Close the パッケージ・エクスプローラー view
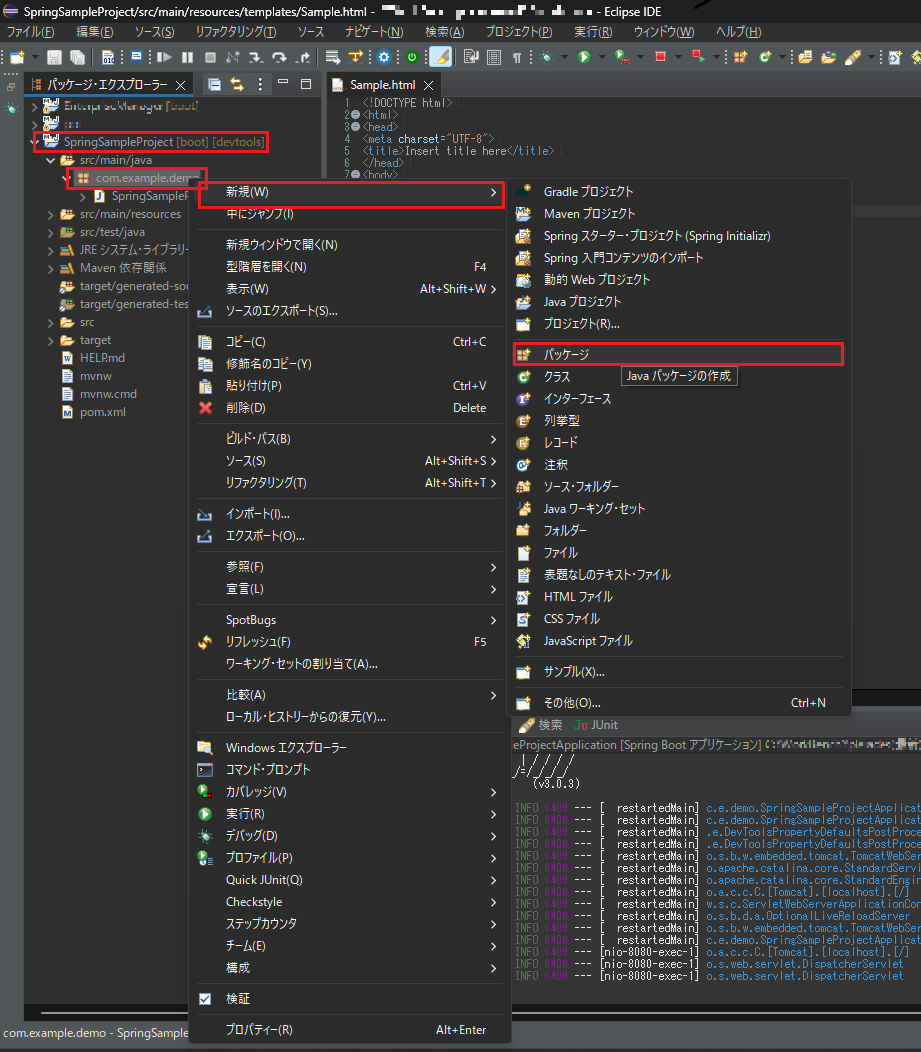Viewport: 921px width, 1052px height. coord(180,85)
